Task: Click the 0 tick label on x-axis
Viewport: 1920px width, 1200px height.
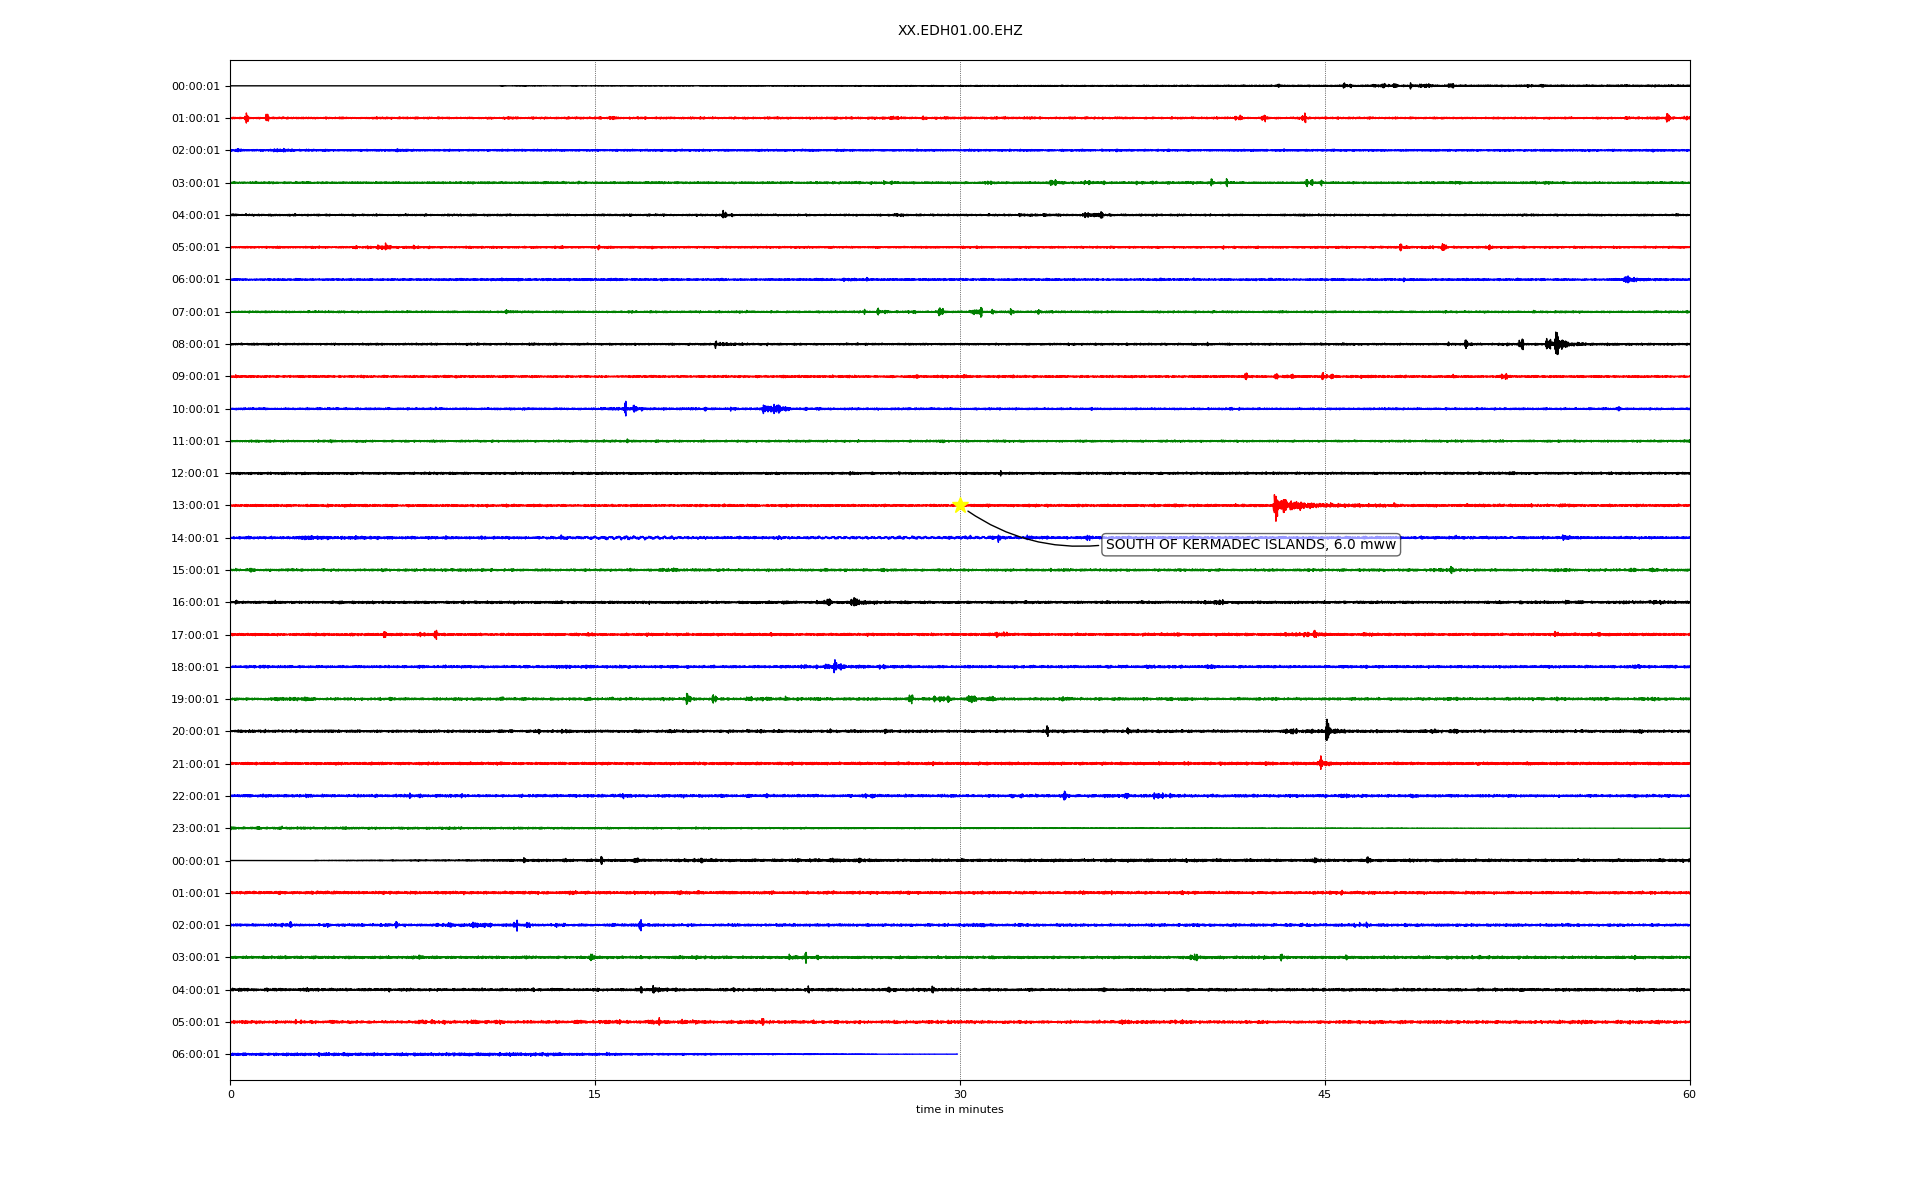Action: [x=231, y=1094]
